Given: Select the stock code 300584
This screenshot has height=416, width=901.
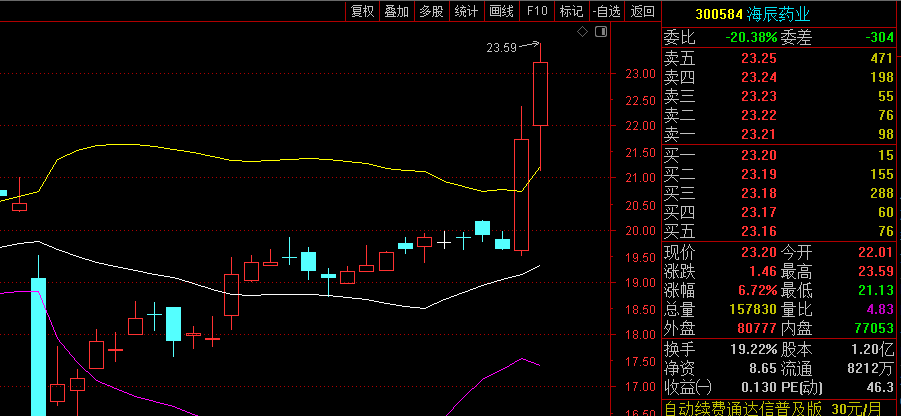Looking at the screenshot, I should pyautogui.click(x=719, y=13).
